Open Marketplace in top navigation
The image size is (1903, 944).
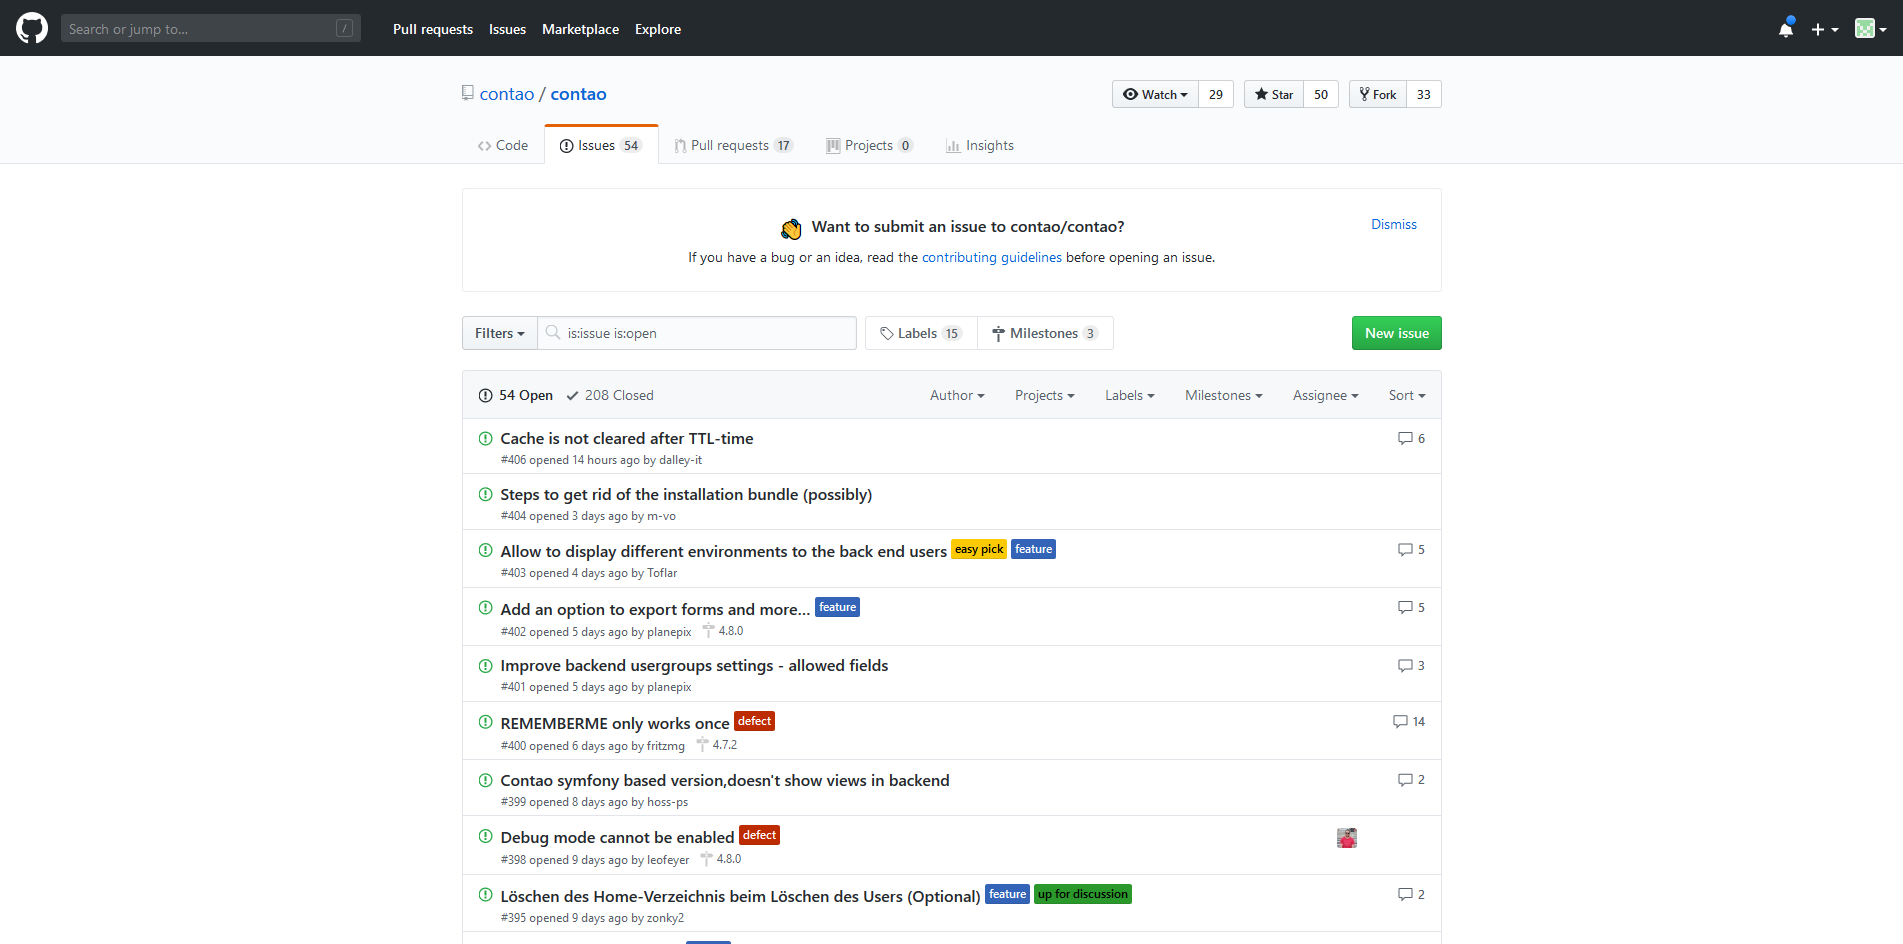click(580, 29)
